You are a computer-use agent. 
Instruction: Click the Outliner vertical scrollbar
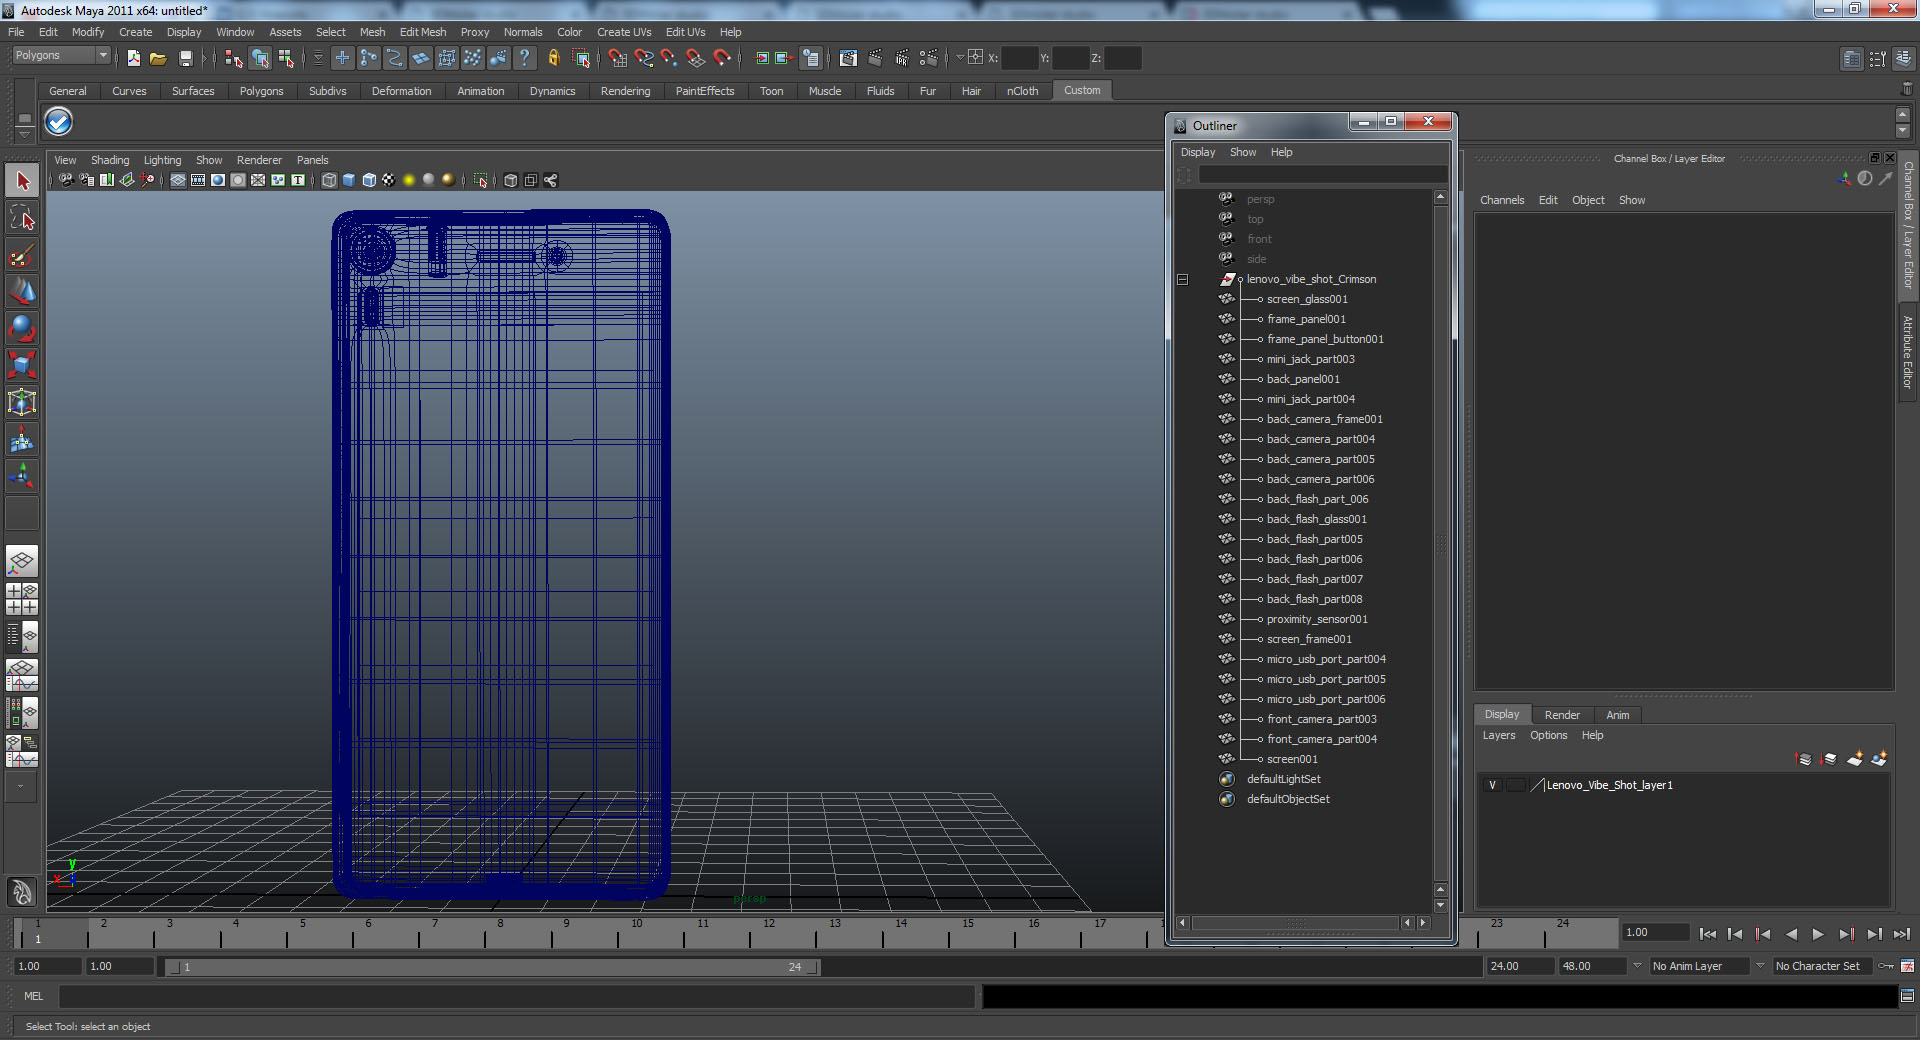1441,545
